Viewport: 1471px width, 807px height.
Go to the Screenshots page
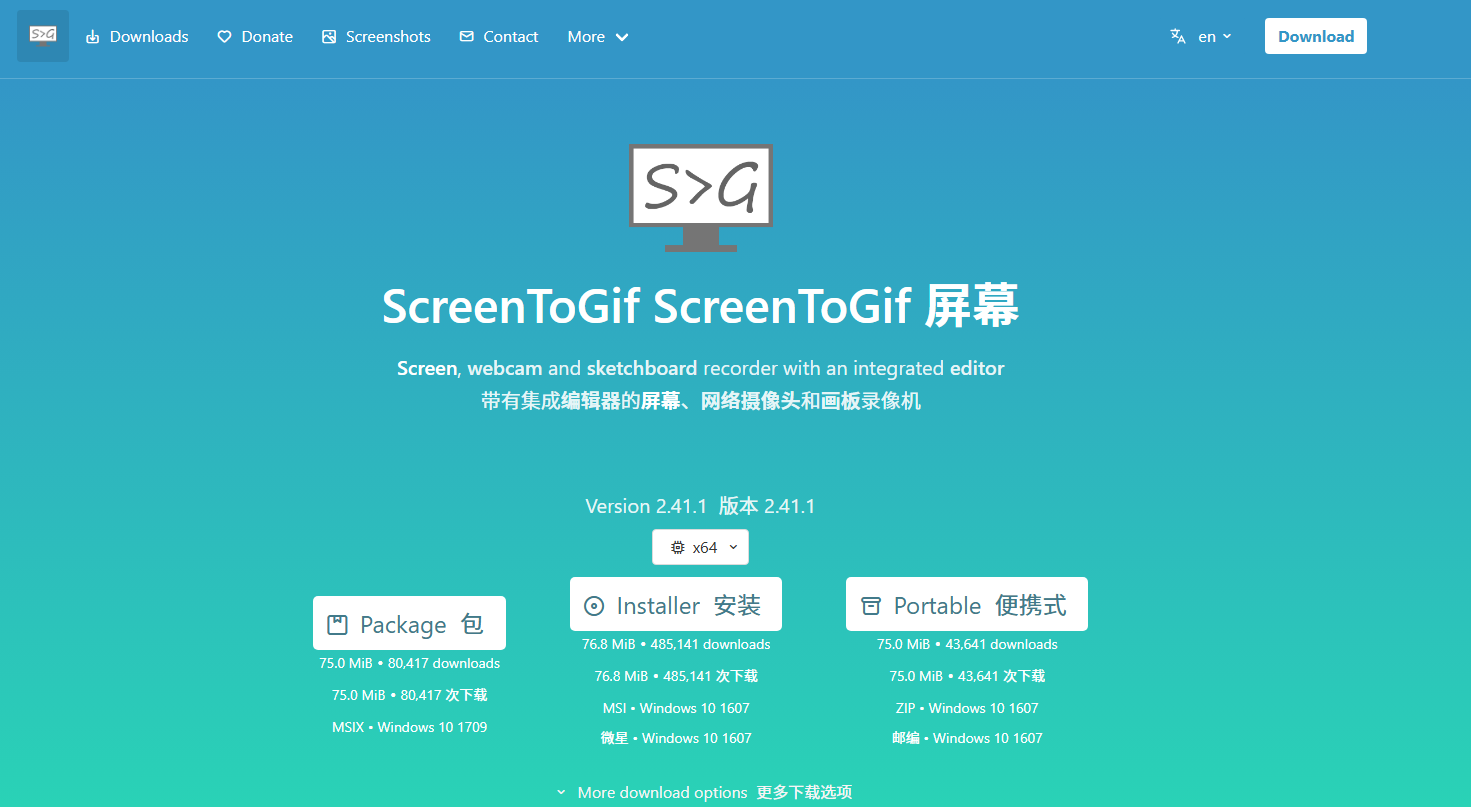click(x=376, y=37)
